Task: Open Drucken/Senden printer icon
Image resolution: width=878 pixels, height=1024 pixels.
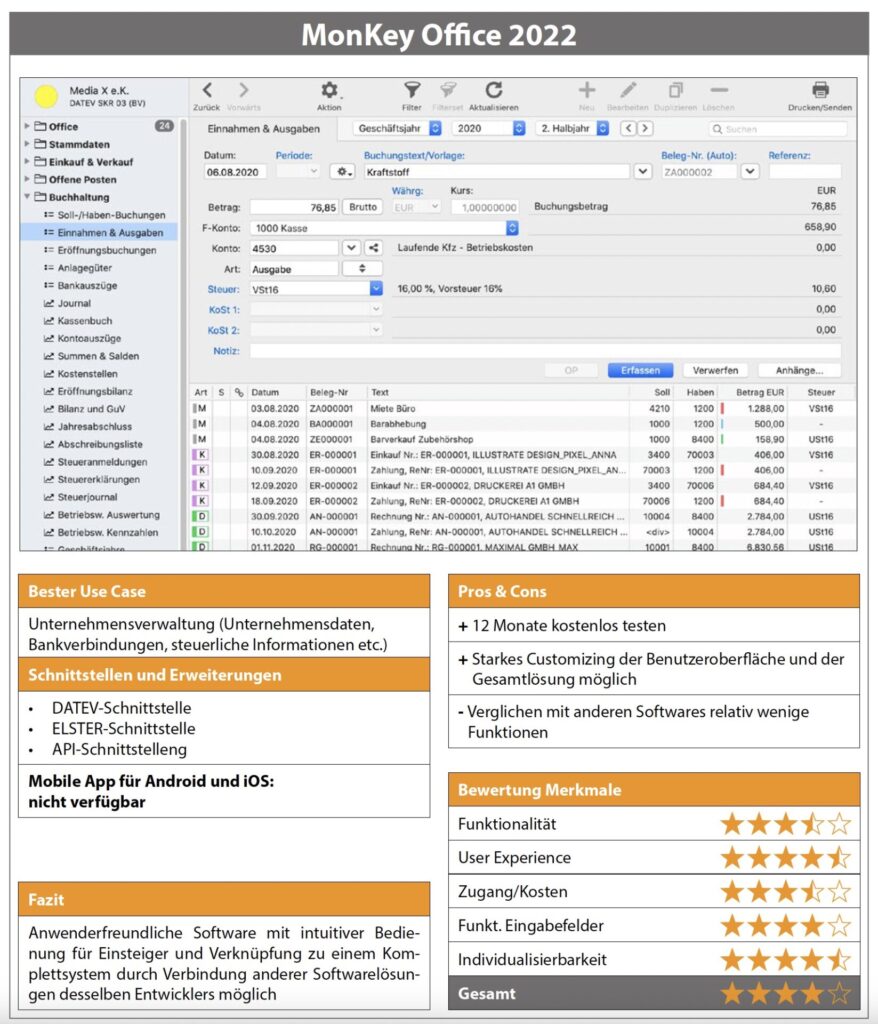Action: [821, 90]
